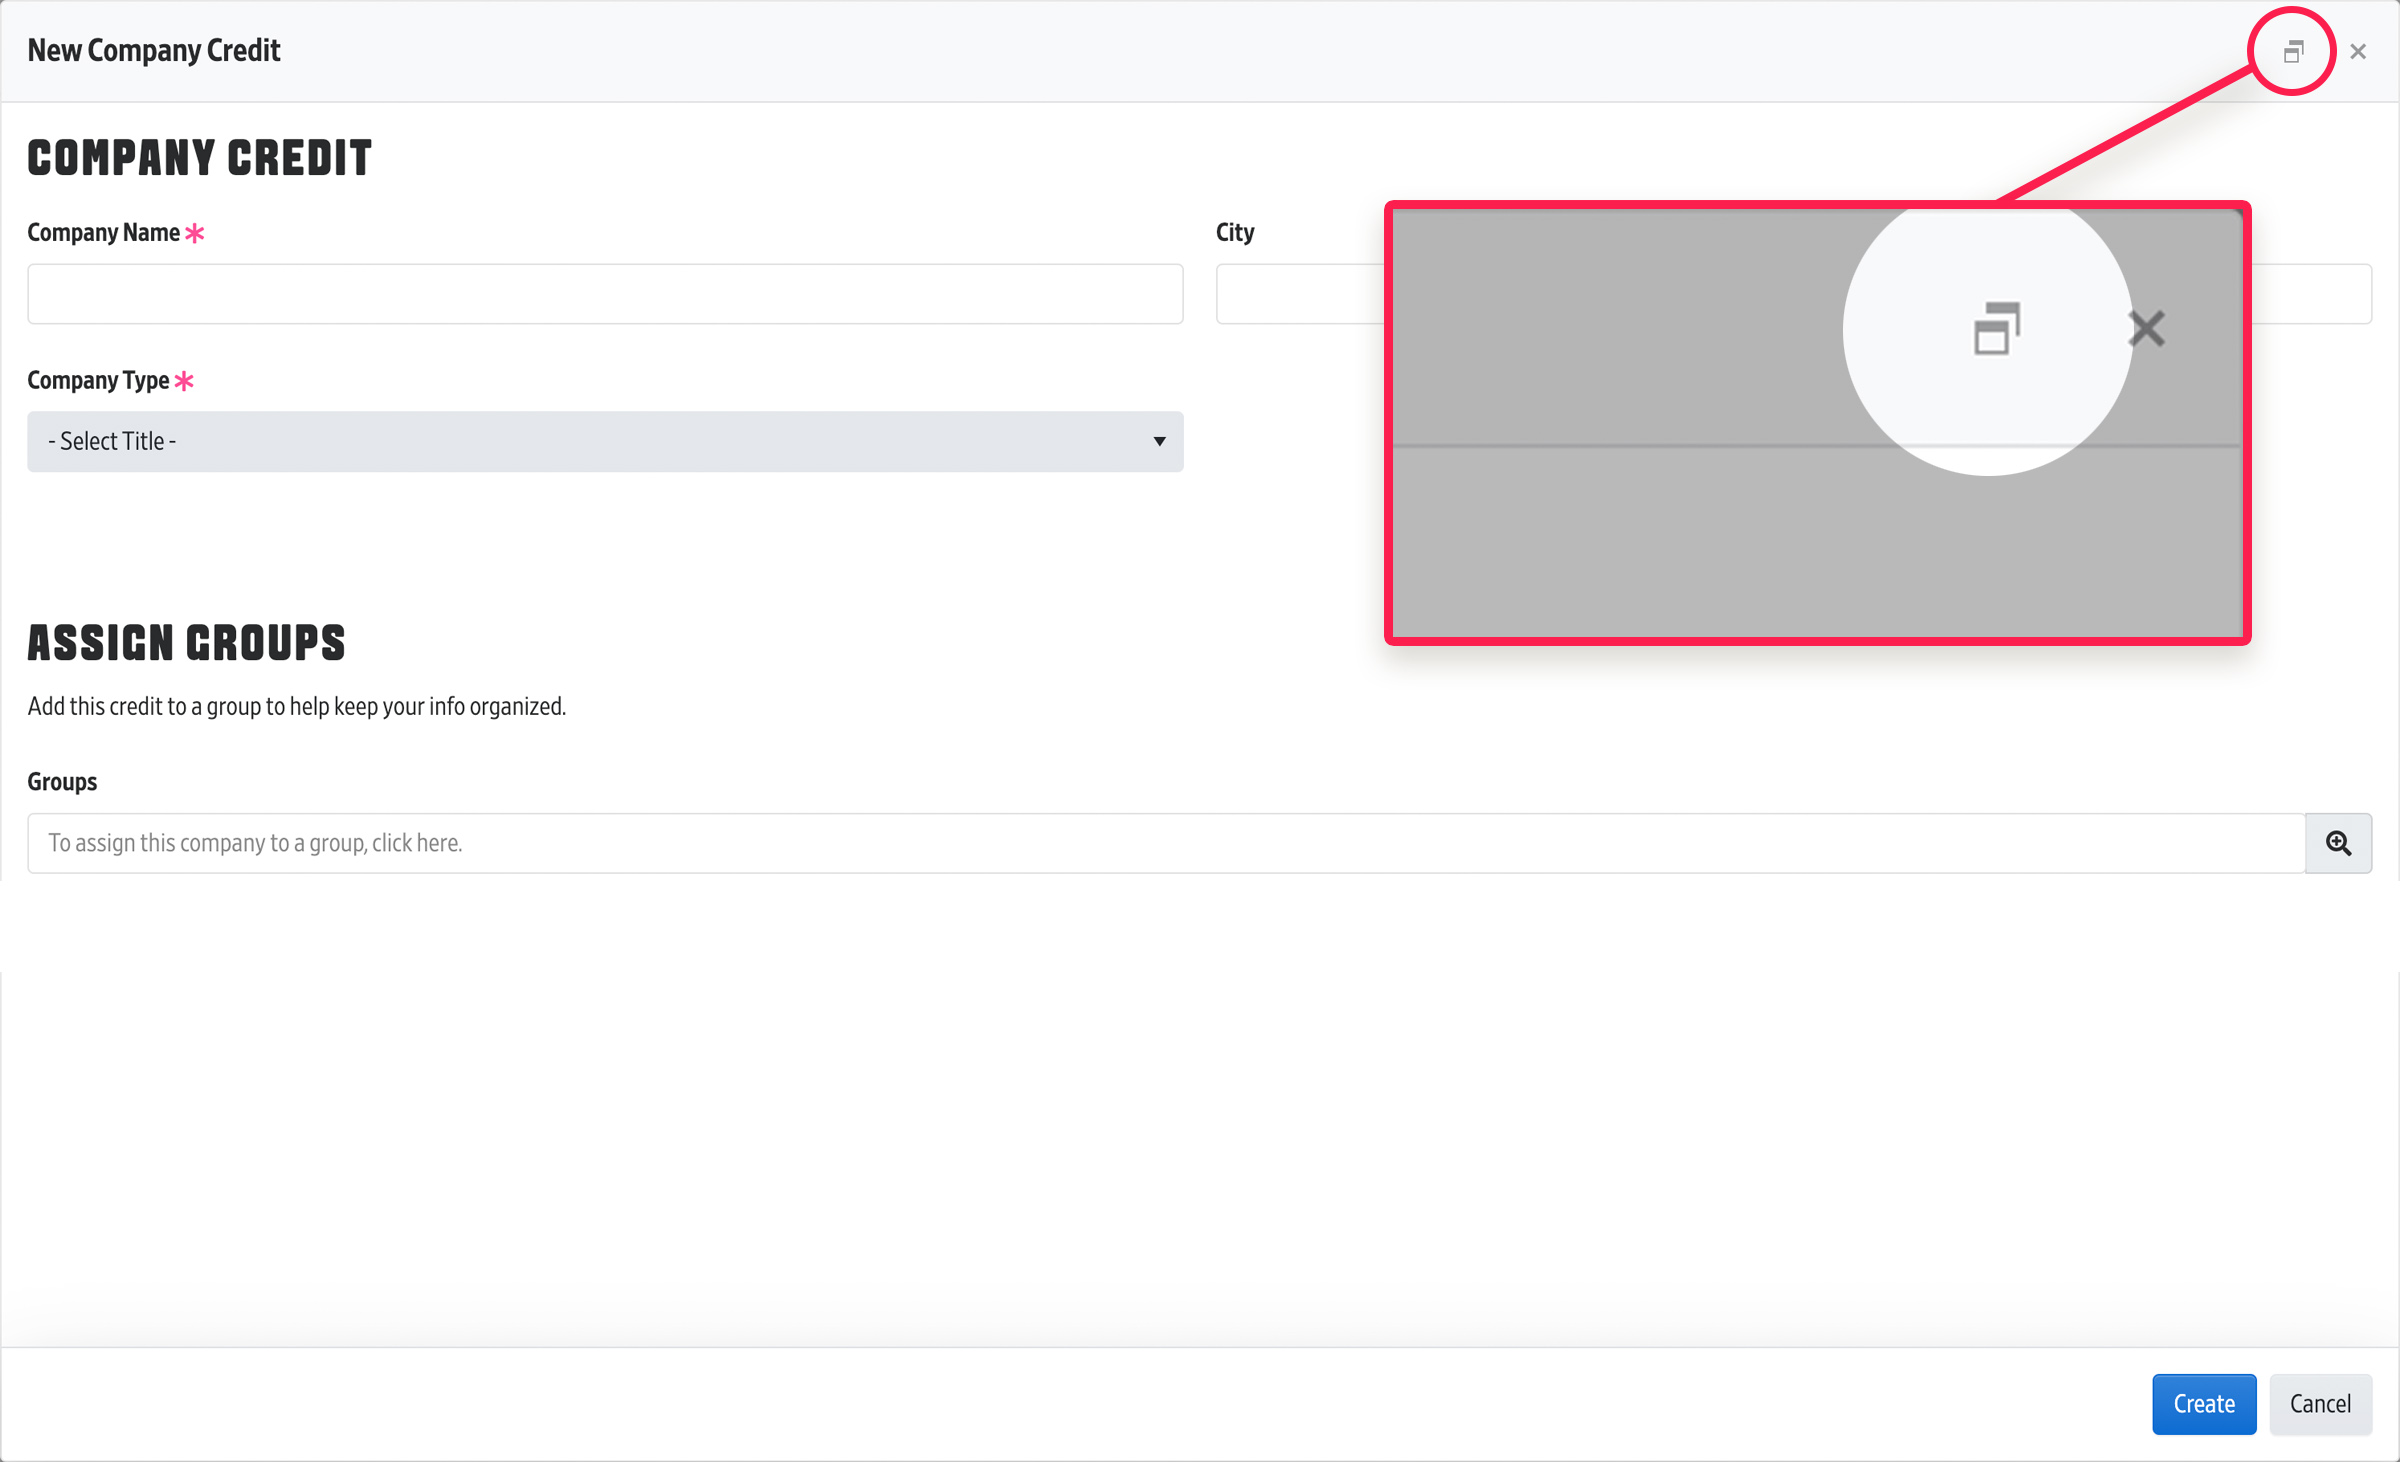Click the Company Type field label

click(98, 381)
